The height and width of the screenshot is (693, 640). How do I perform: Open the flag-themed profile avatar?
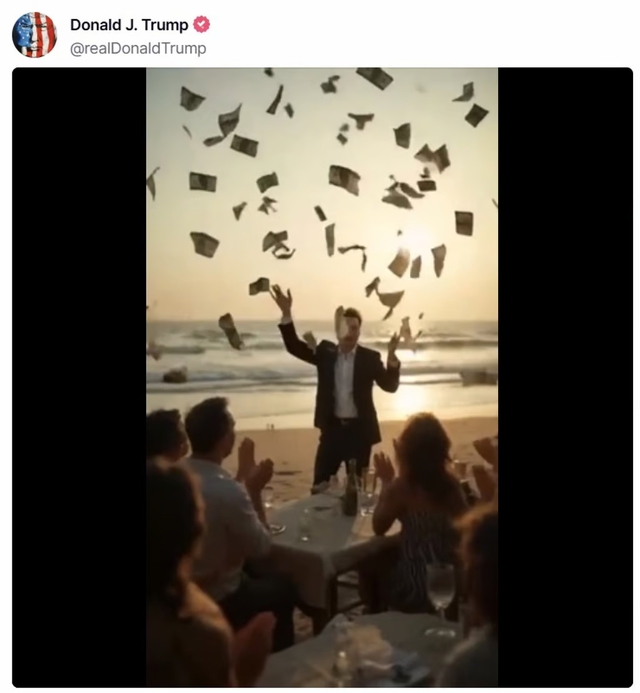point(34,35)
